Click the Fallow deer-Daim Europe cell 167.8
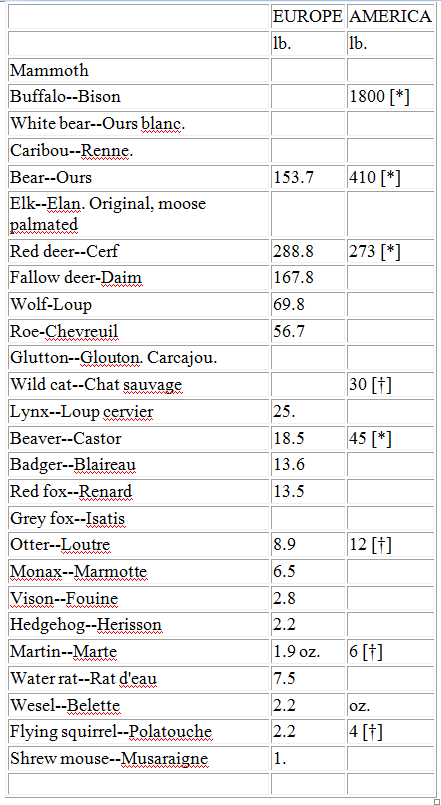This screenshot has width=441, height=805. coord(309,278)
